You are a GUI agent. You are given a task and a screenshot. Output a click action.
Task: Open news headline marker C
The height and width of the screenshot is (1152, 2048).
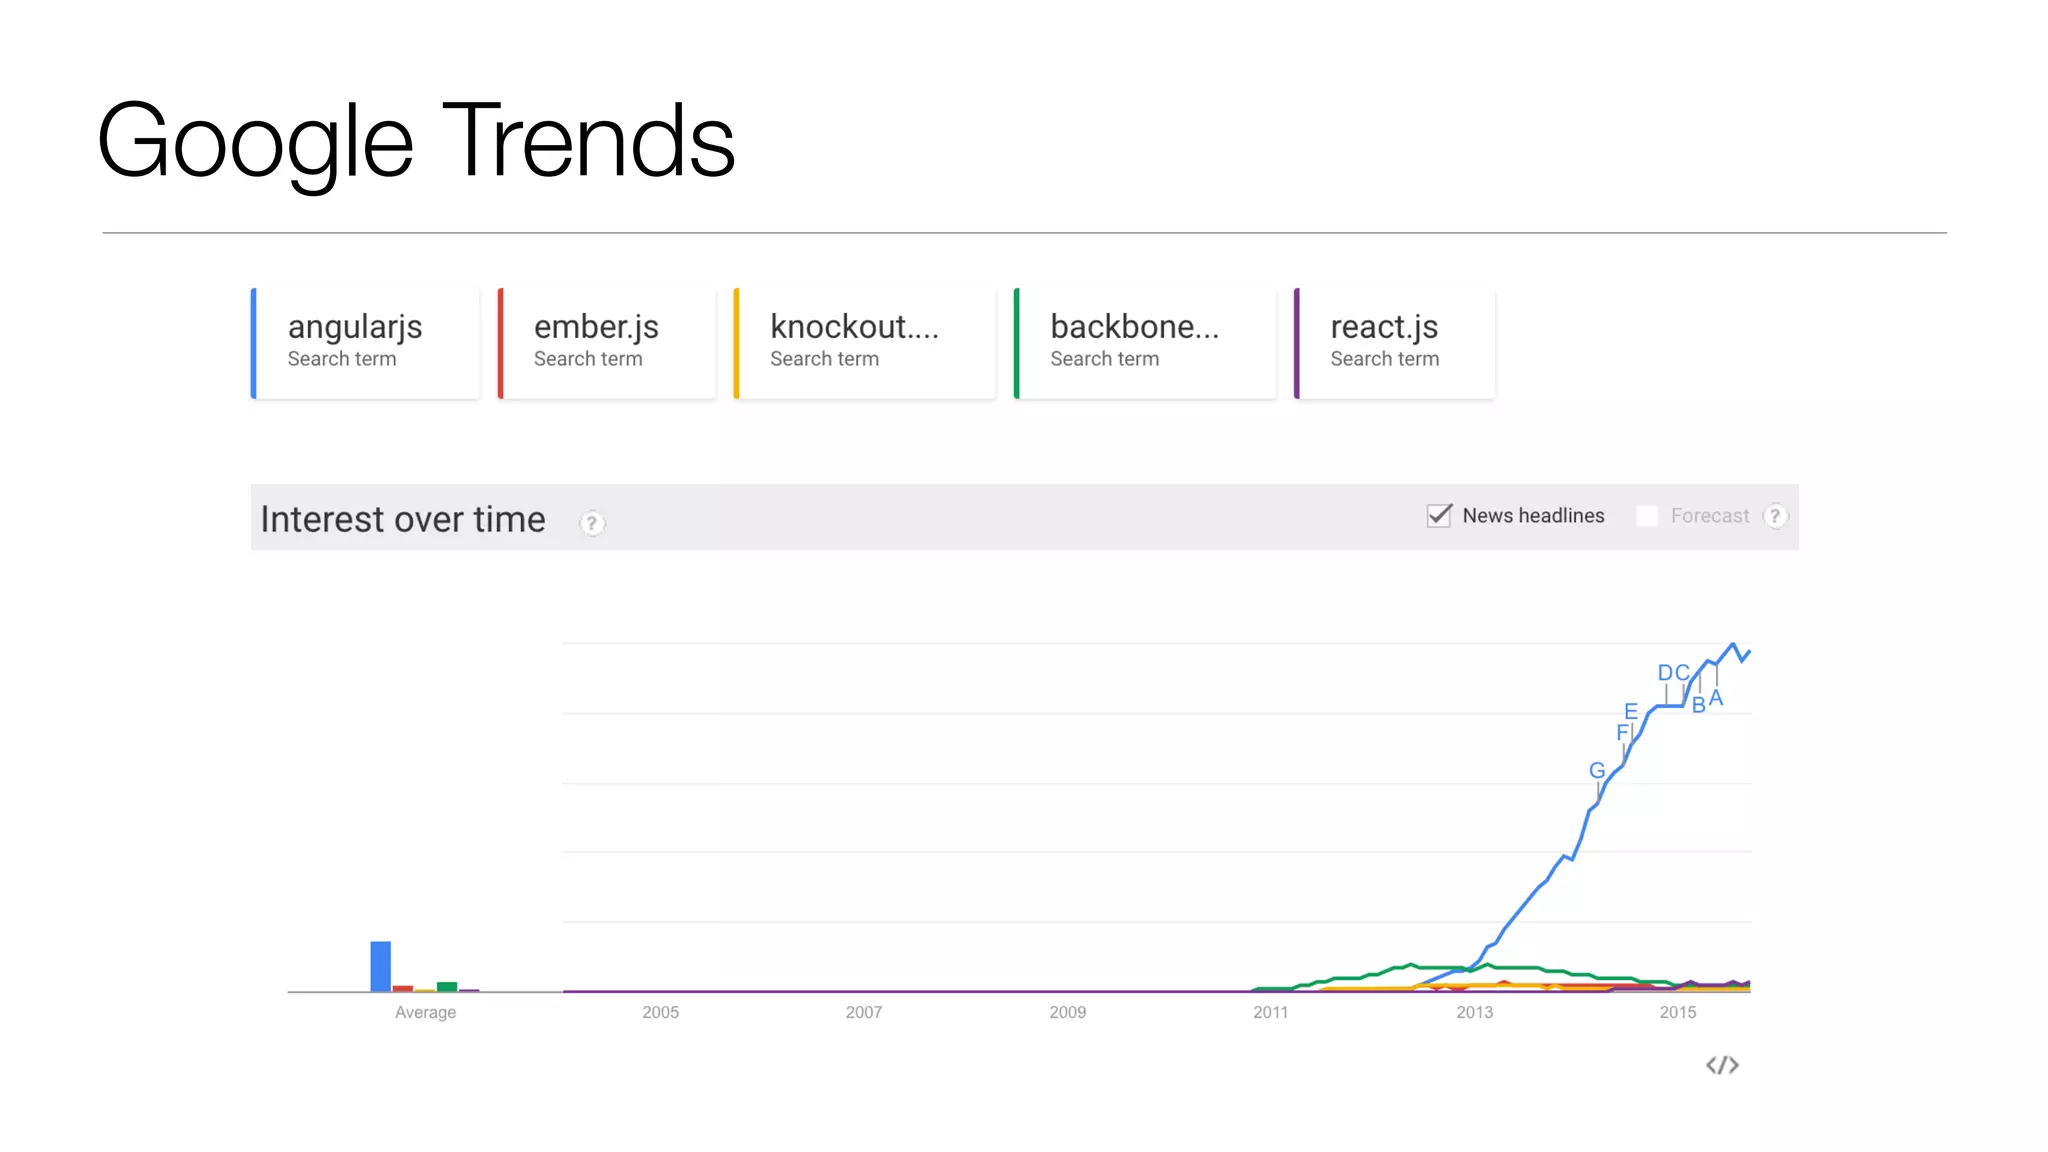tap(1682, 673)
